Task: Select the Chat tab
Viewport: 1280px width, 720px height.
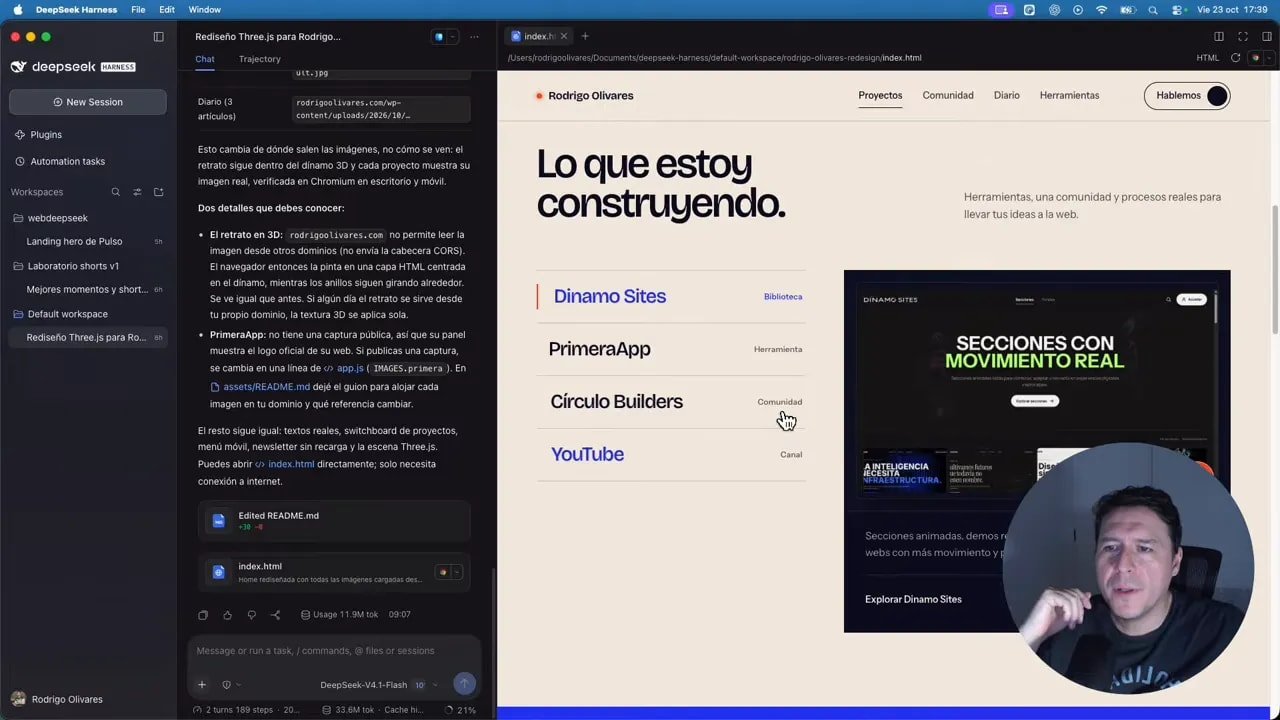Action: click(205, 59)
